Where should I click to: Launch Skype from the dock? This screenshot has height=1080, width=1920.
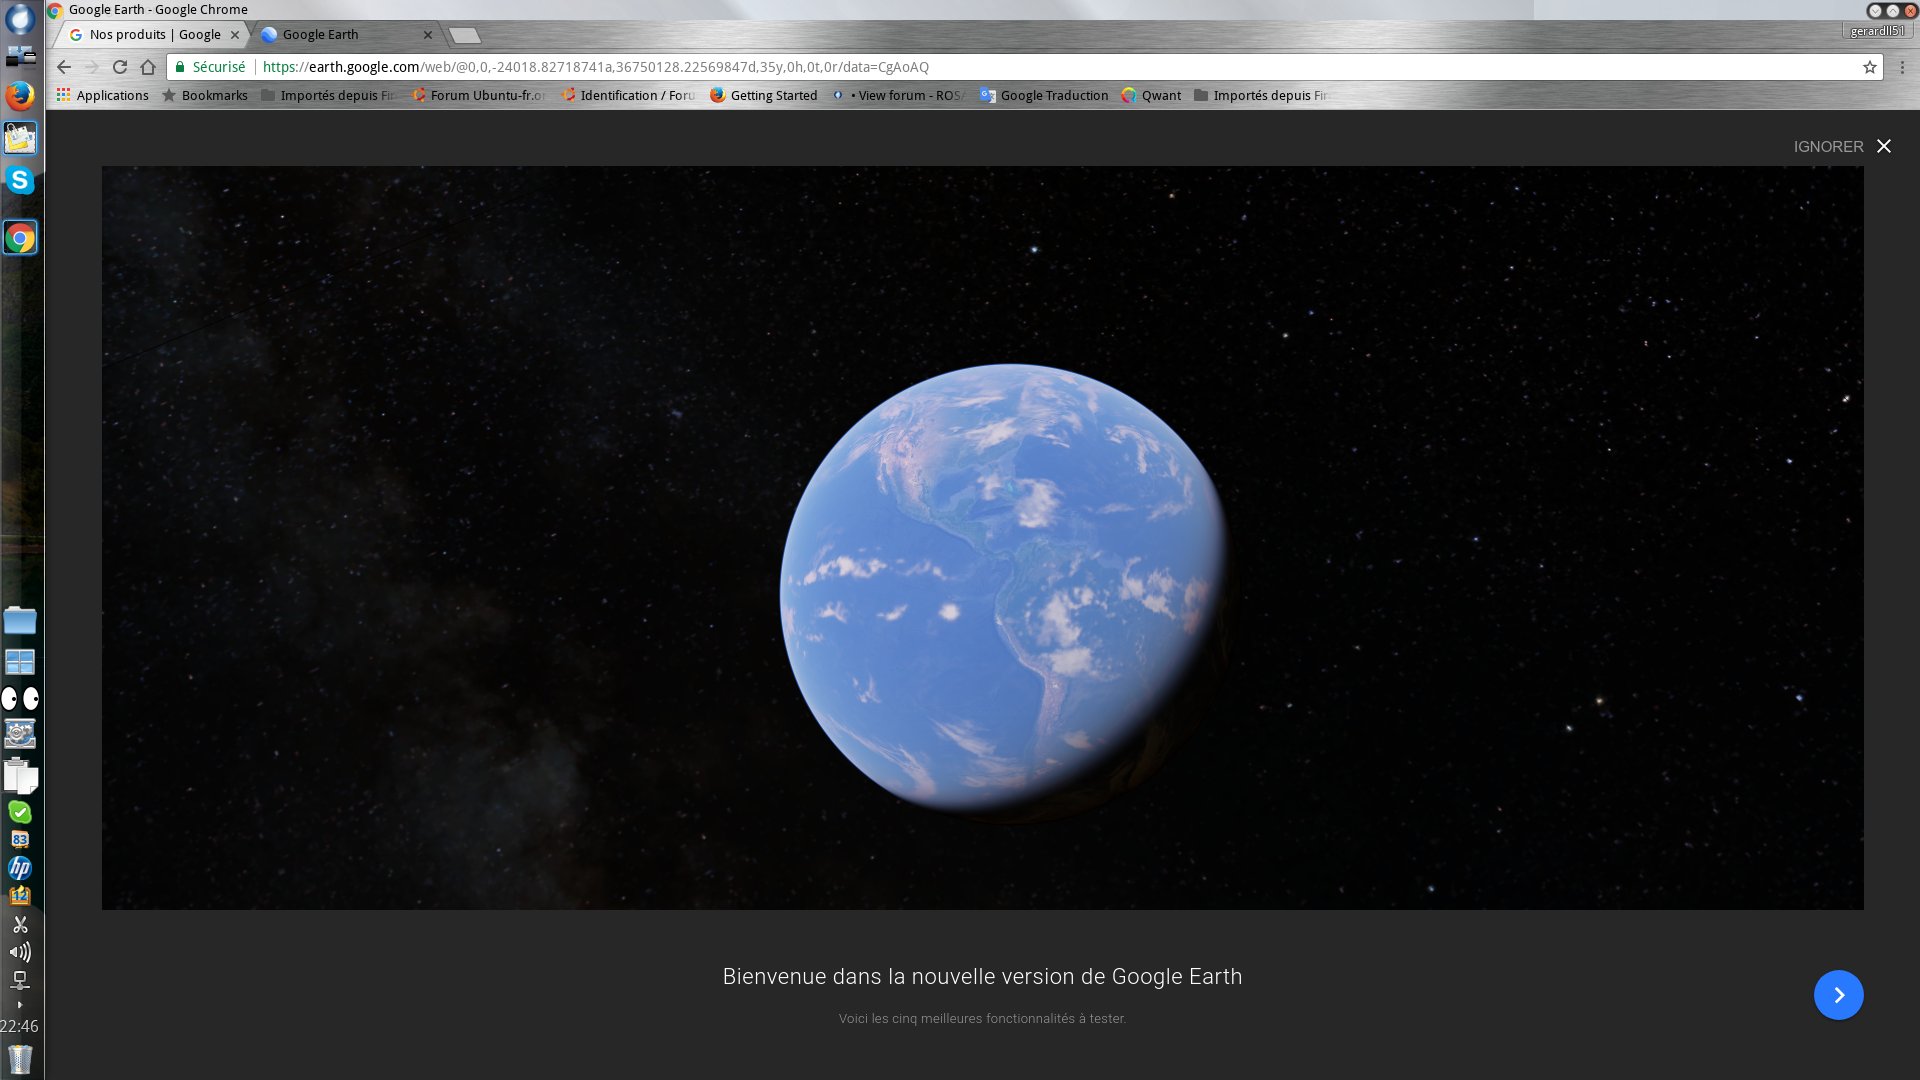pos(20,180)
